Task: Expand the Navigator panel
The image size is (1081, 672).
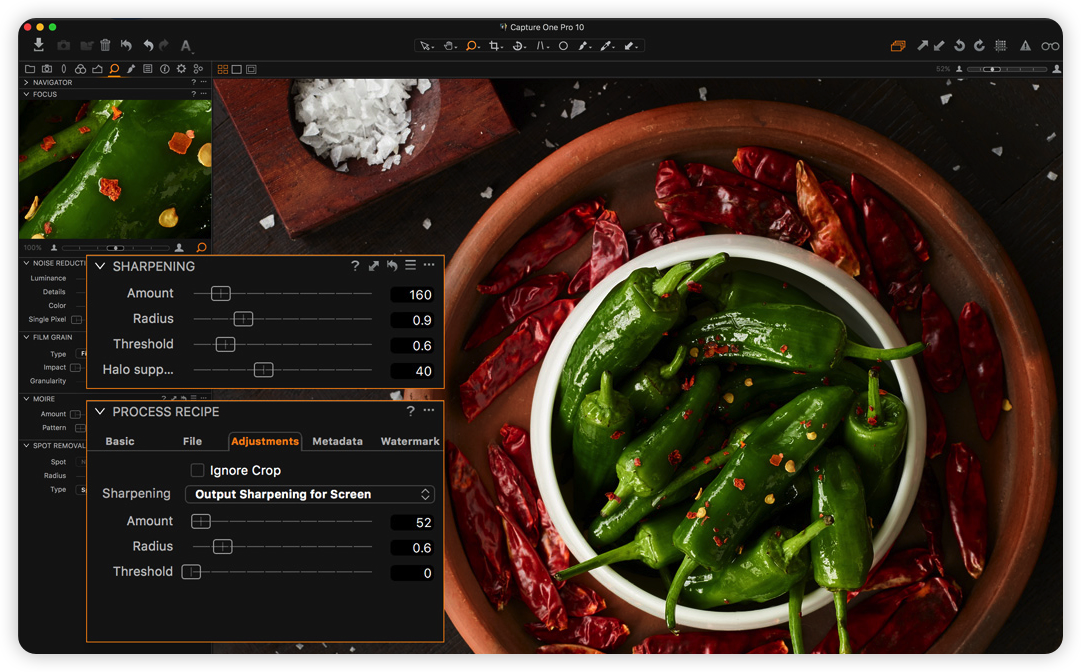Action: (27, 82)
